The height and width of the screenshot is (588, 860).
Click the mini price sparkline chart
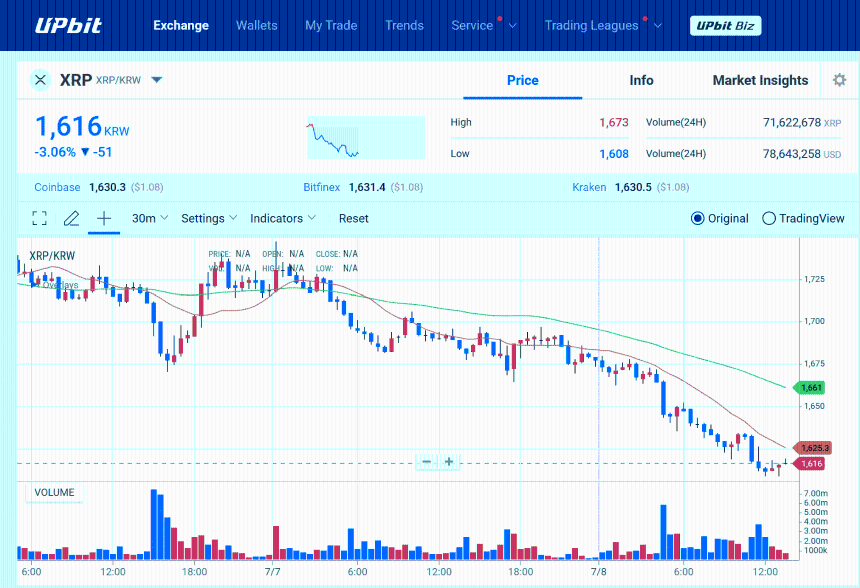click(366, 138)
